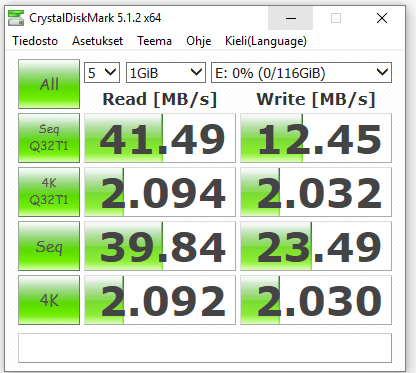Screen dimensions: 416x373
Task: Open the 1GiB test size dropdown
Action: 166,73
